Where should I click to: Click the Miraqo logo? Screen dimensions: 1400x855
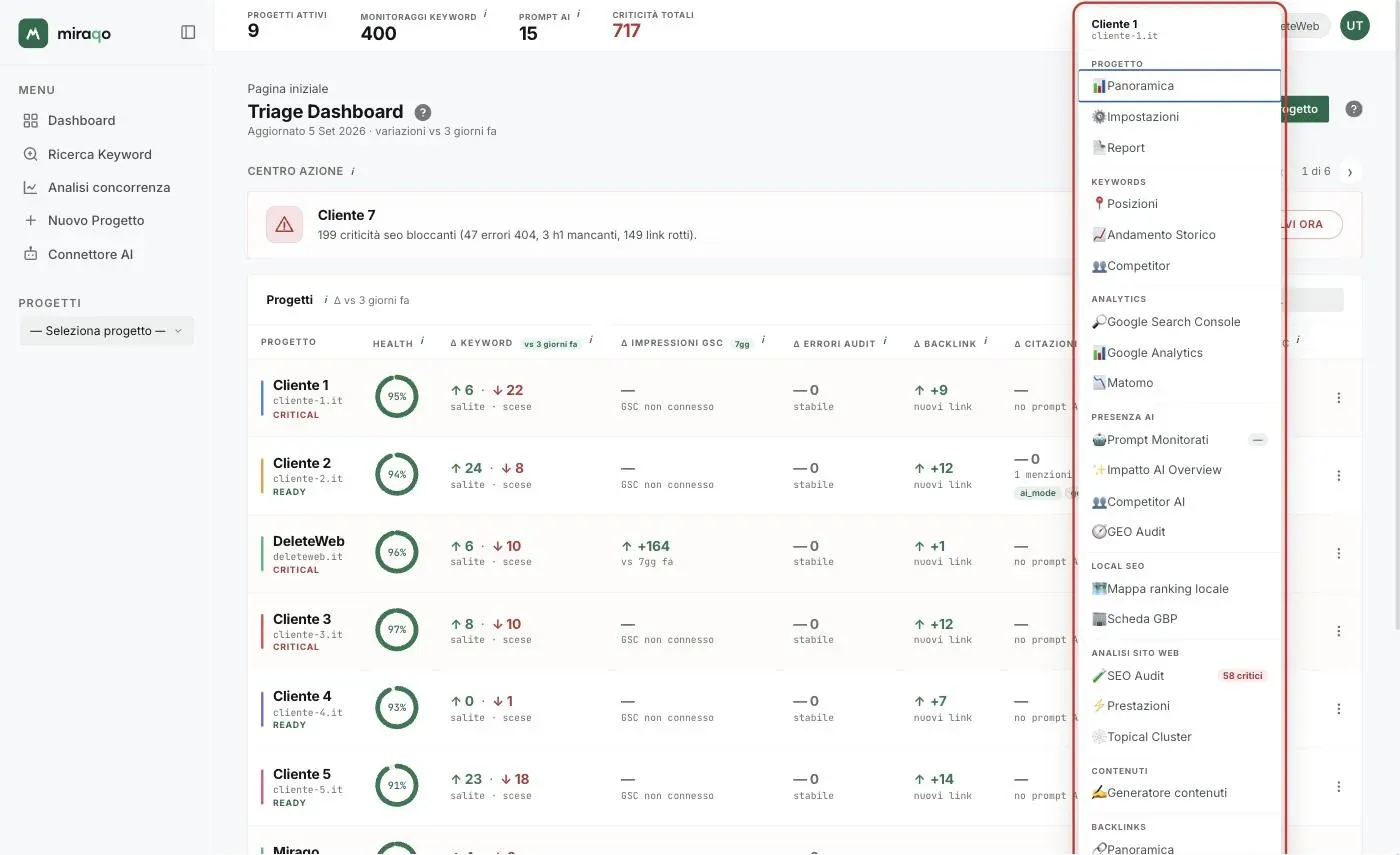65,33
